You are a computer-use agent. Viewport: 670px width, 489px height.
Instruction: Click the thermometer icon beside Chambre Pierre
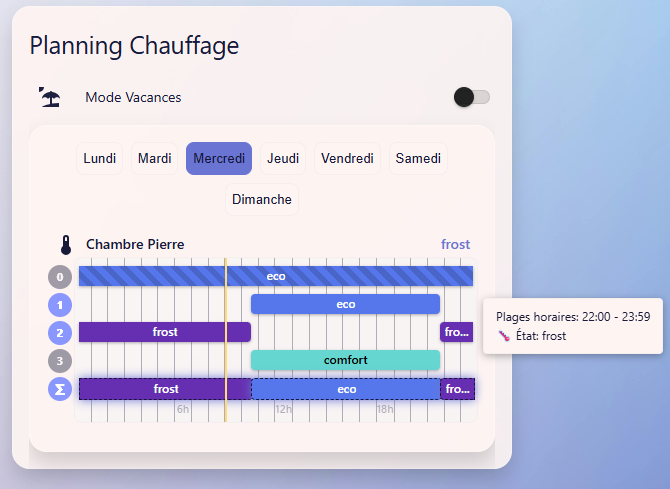click(65, 245)
